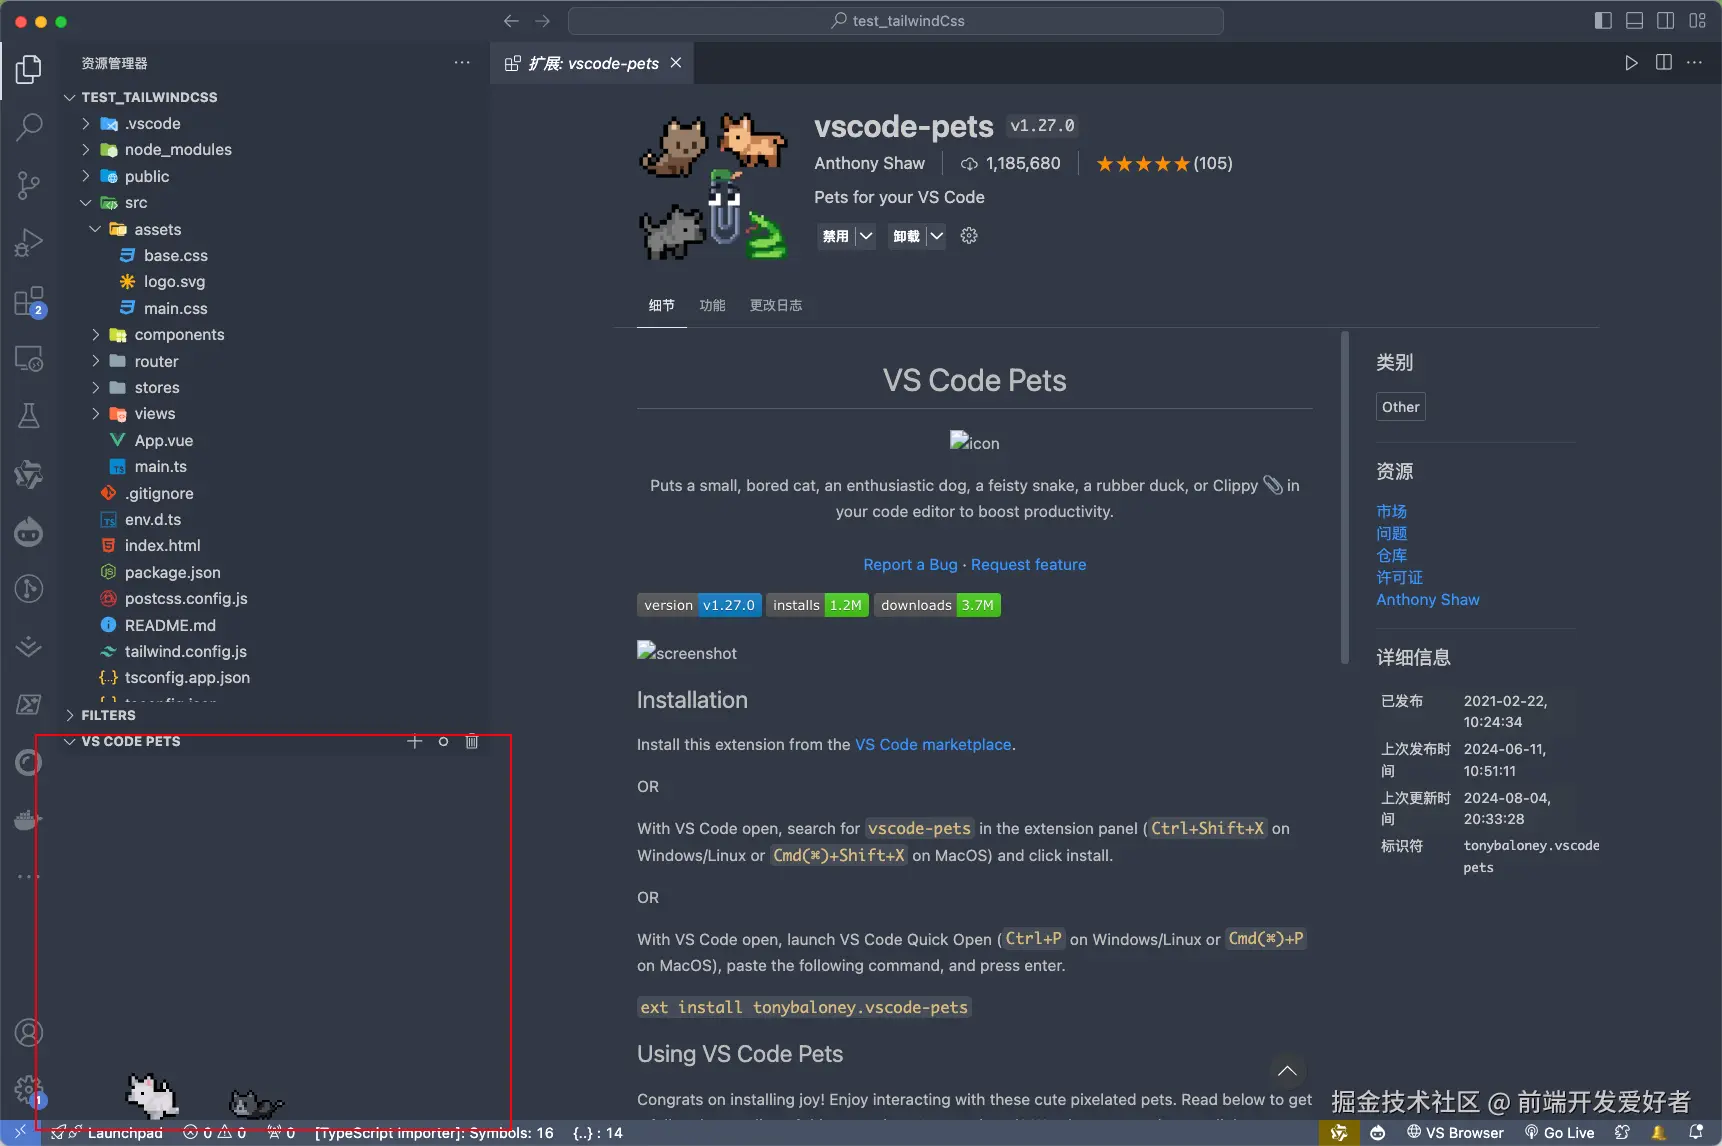
Task: Click the gray cat in the pets panel
Action: (x=256, y=1104)
